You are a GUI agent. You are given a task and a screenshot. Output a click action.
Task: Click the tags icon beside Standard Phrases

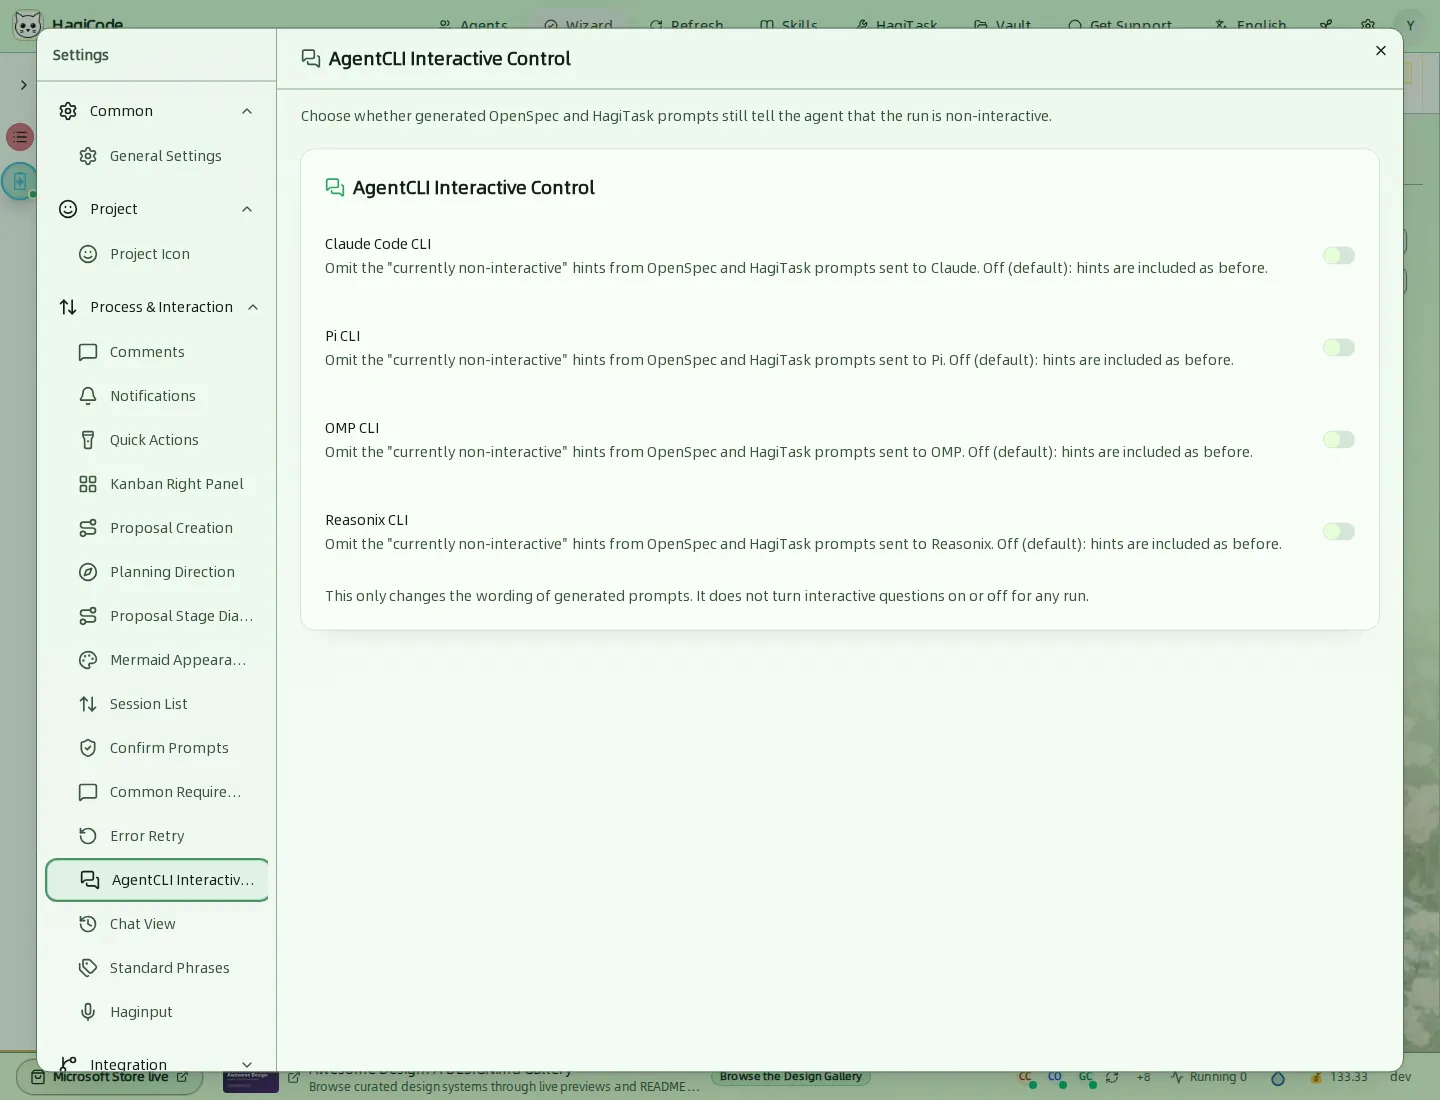tap(88, 968)
